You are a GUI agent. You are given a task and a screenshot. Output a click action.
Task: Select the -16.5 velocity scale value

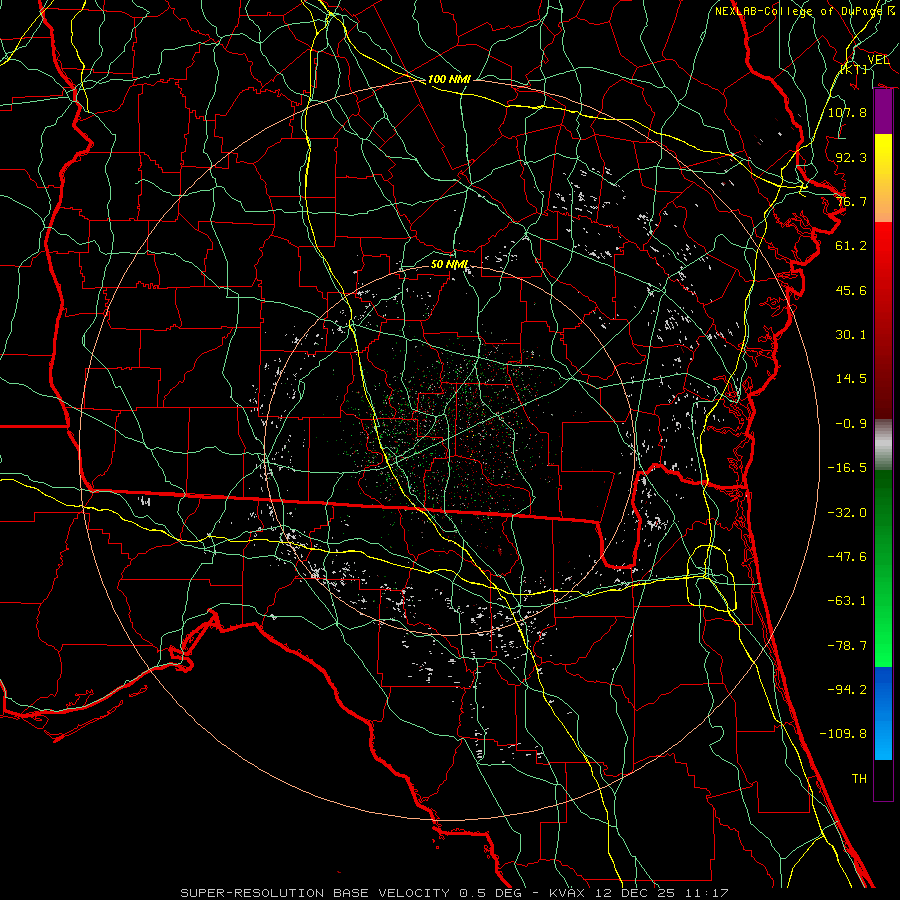click(847, 468)
